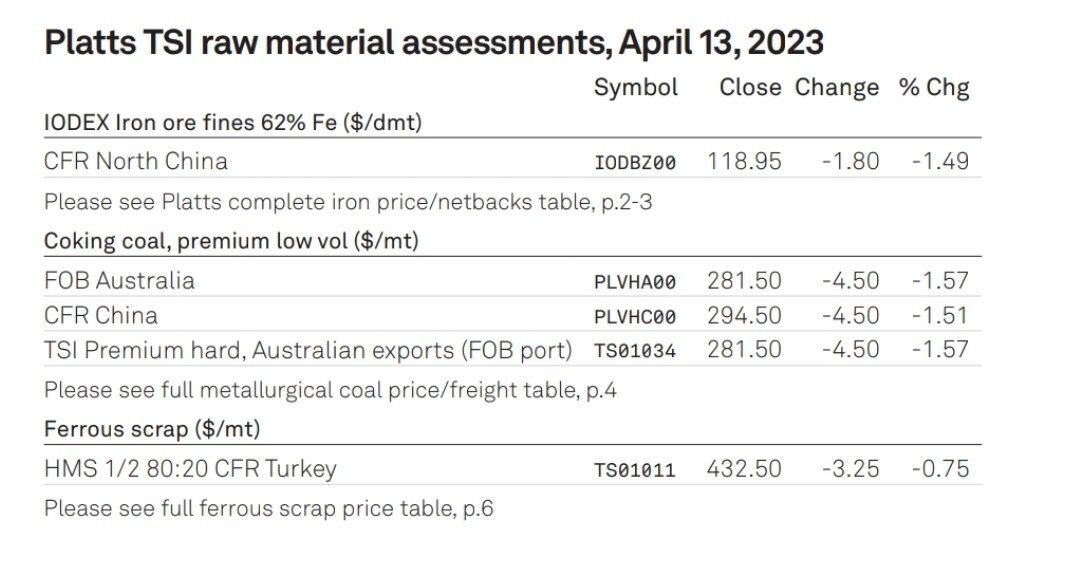The image size is (1080, 576).
Task: Click the iron price/netbacks table note
Action: coord(348,202)
